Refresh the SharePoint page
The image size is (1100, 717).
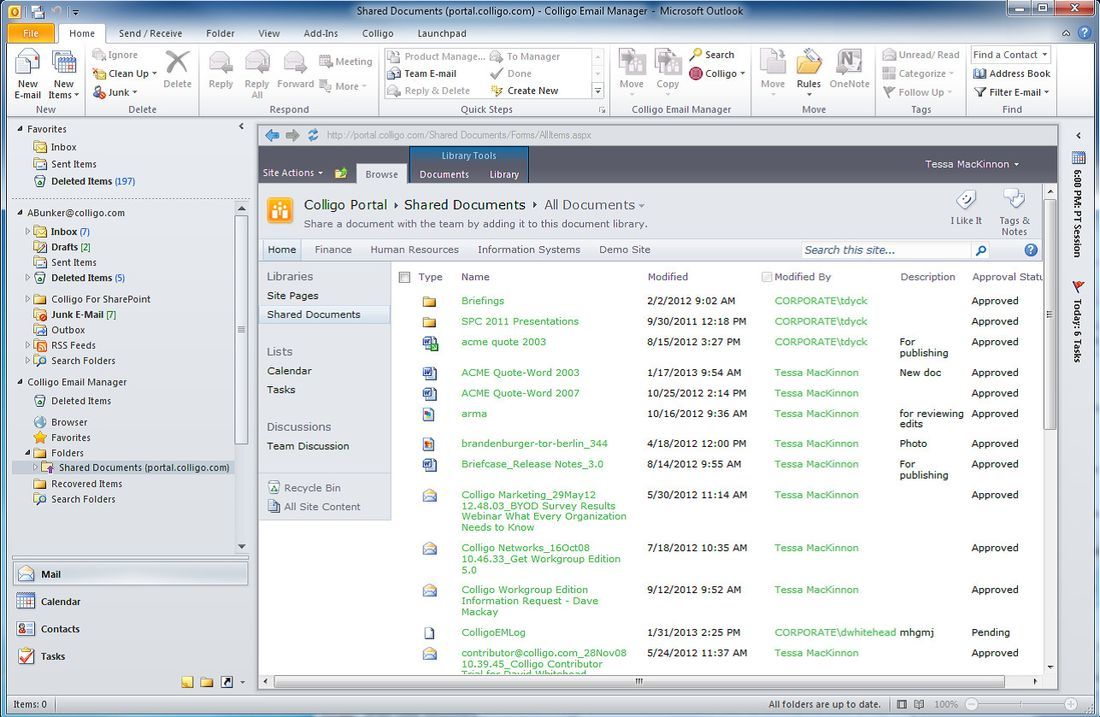pos(313,135)
